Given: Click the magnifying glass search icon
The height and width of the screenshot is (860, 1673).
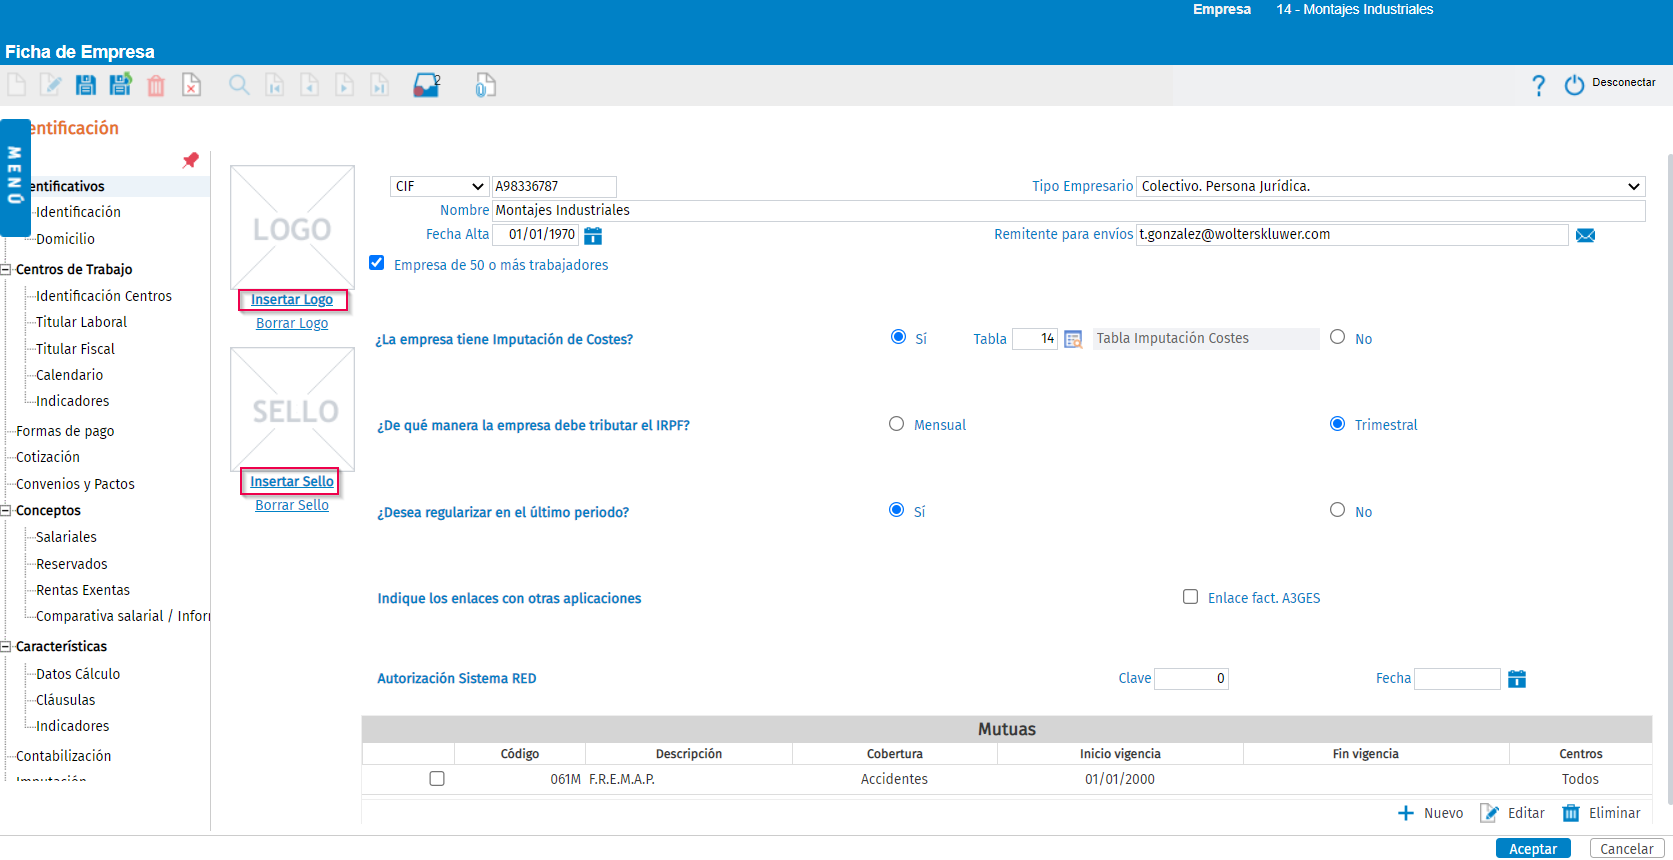Looking at the screenshot, I should tap(239, 85).
